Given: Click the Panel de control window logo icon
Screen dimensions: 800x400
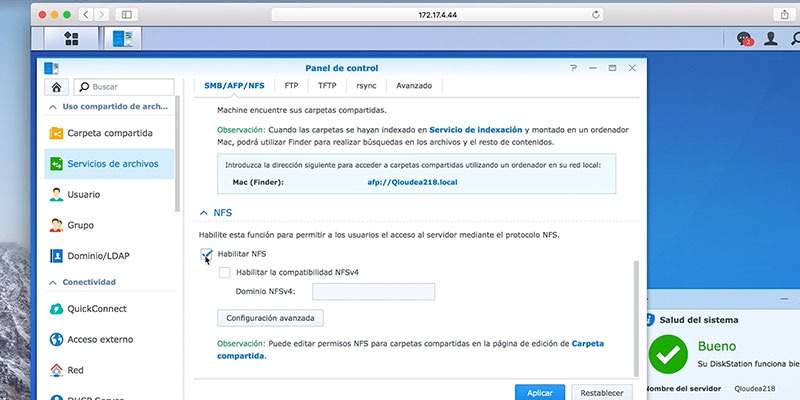Looking at the screenshot, I should 52,68.
